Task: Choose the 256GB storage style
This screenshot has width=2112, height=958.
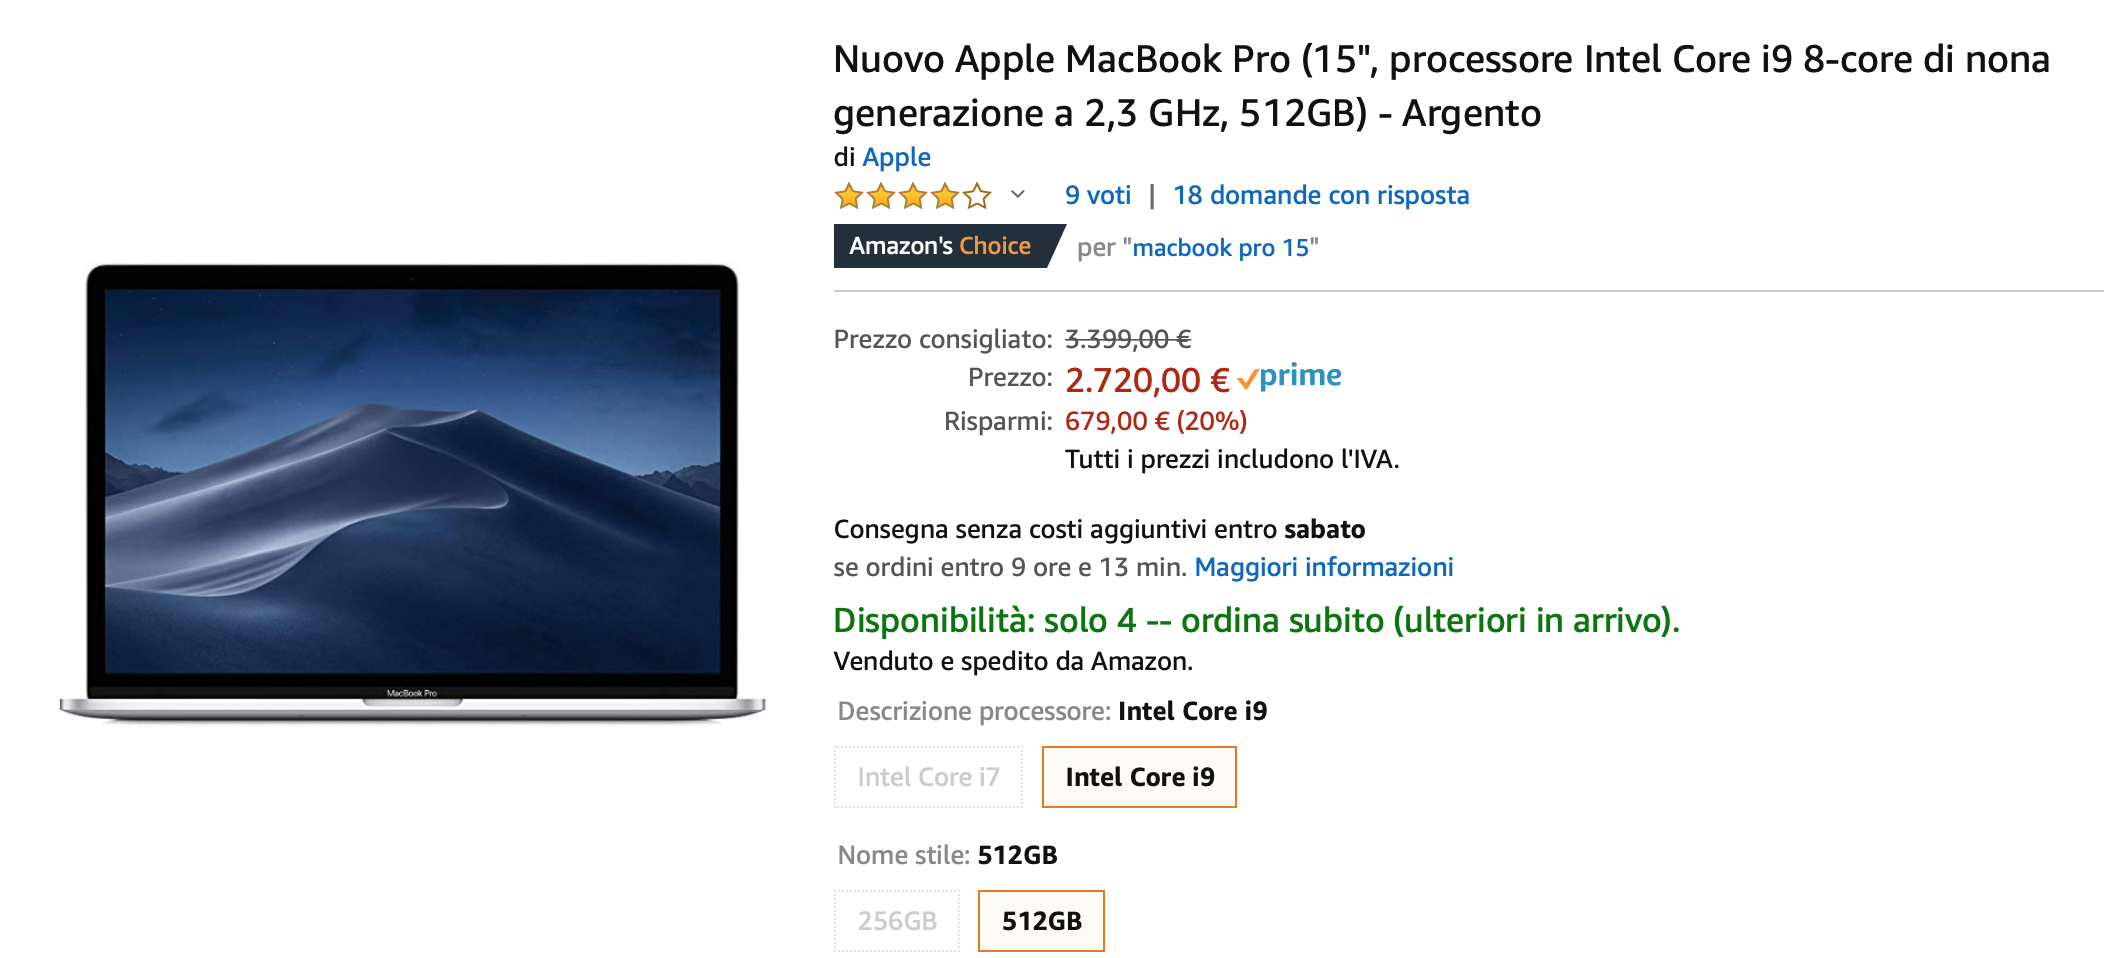Action: 897,921
